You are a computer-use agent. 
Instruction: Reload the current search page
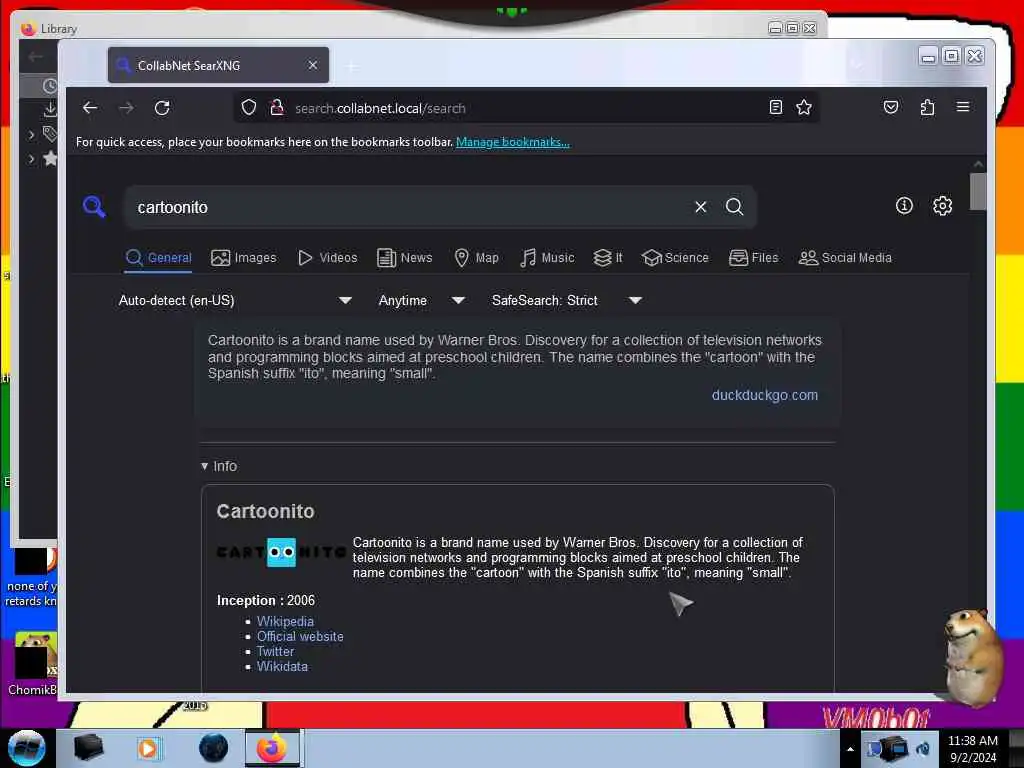click(162, 108)
